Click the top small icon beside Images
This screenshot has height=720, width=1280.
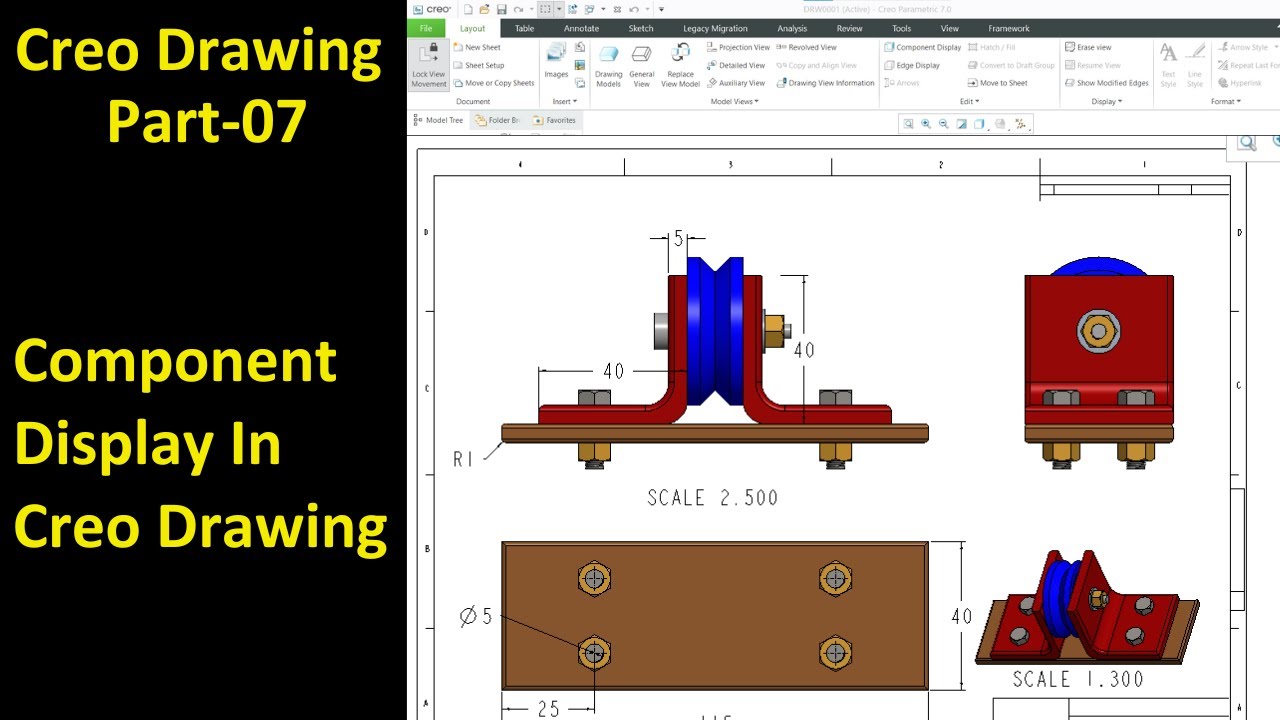tap(580, 47)
